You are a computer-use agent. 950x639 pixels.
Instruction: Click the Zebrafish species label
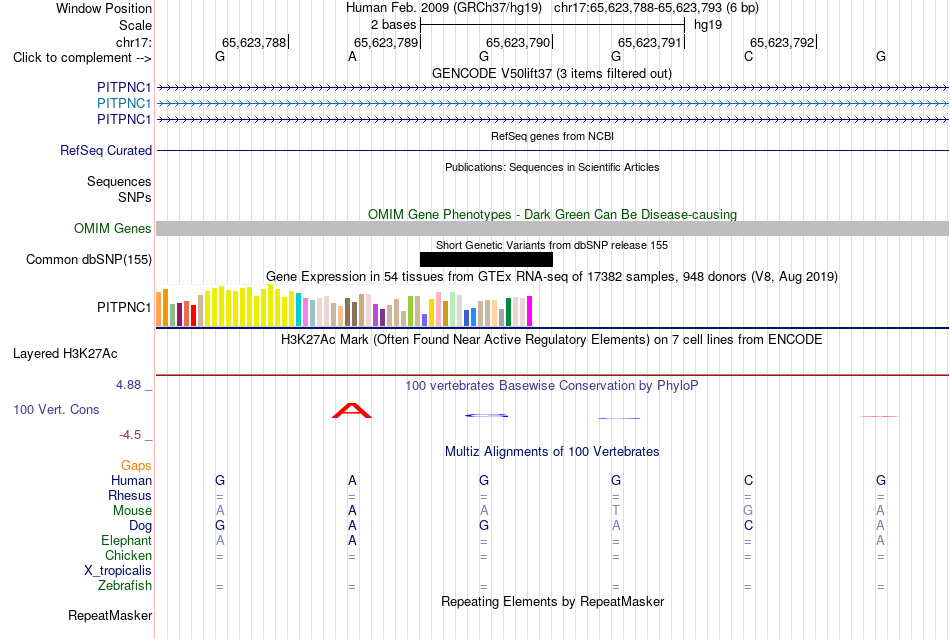(x=125, y=586)
